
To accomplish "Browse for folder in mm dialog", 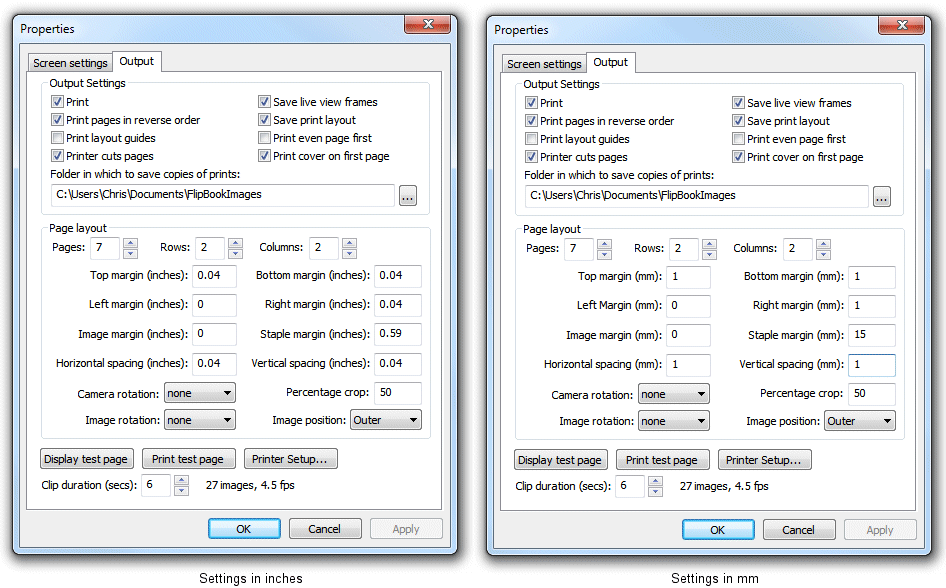I will (x=882, y=197).
